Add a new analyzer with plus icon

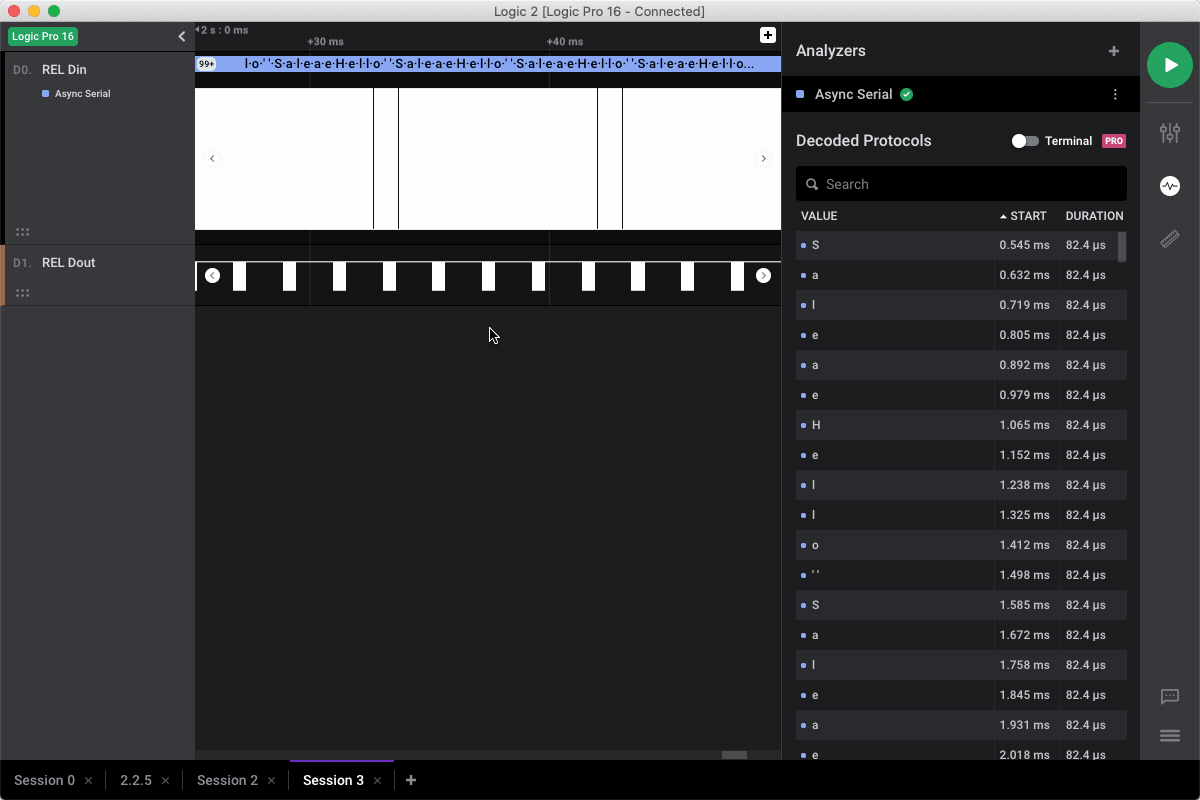[x=1114, y=51]
